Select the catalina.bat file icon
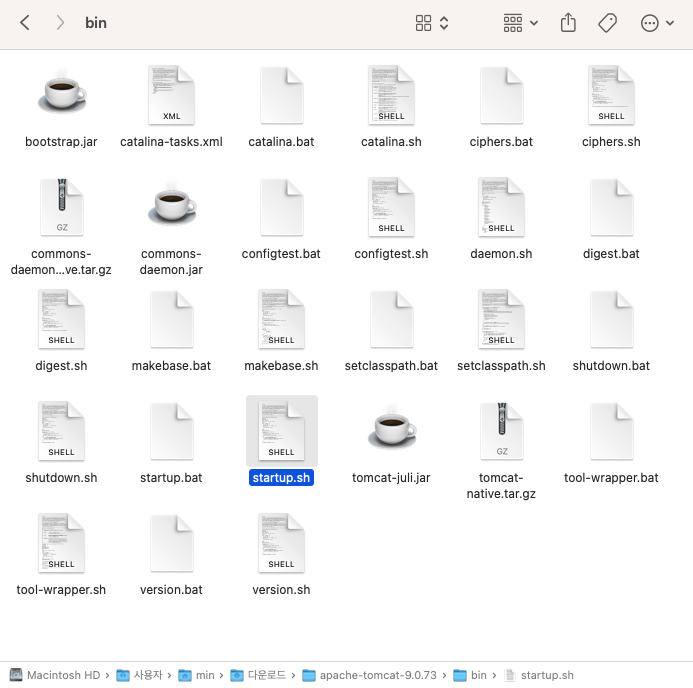Viewport: 693px width, 688px height. (x=282, y=95)
